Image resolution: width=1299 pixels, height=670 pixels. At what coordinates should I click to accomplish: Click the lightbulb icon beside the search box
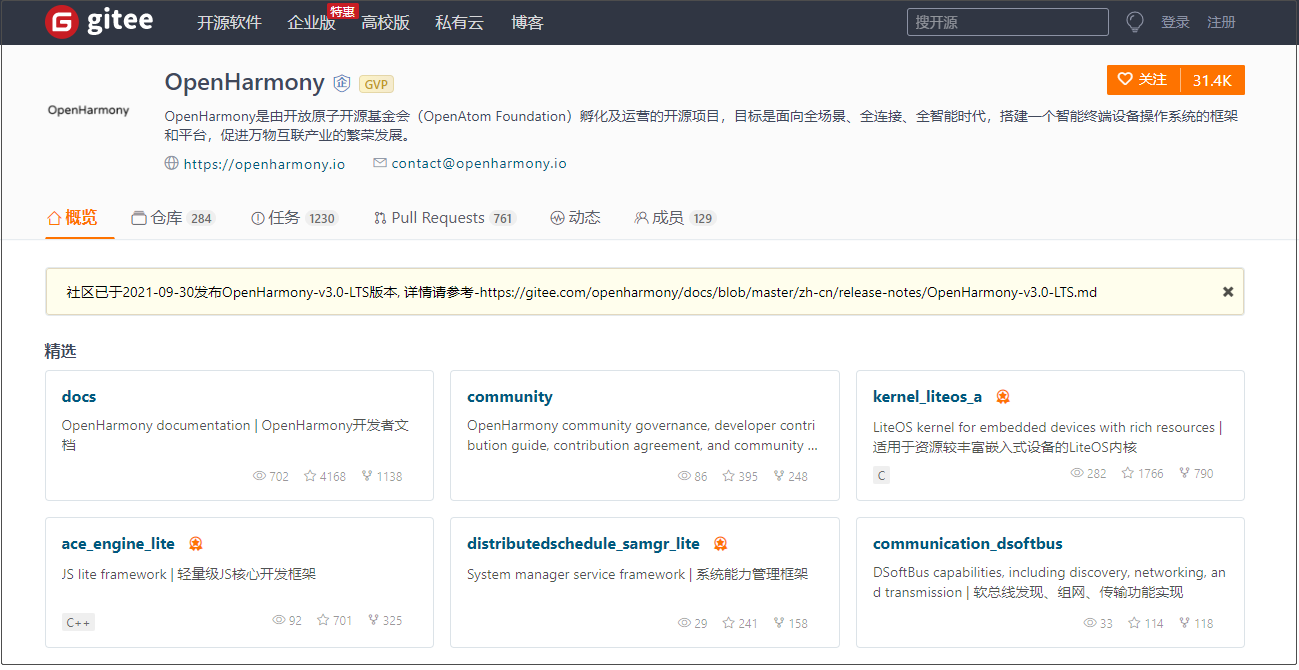[1134, 22]
